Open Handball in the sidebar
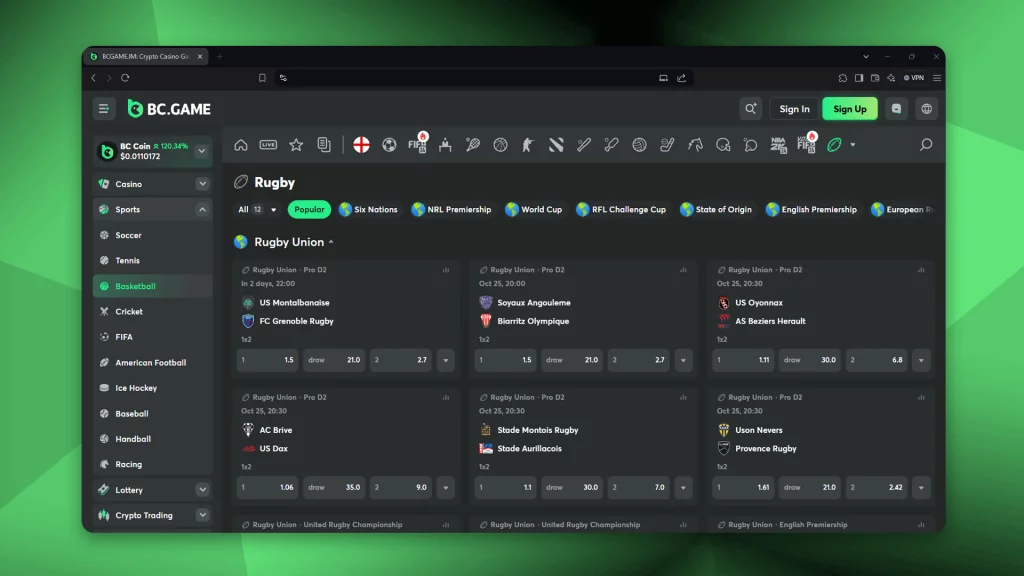Viewport: 1024px width, 576px height. pyautogui.click(x=152, y=439)
